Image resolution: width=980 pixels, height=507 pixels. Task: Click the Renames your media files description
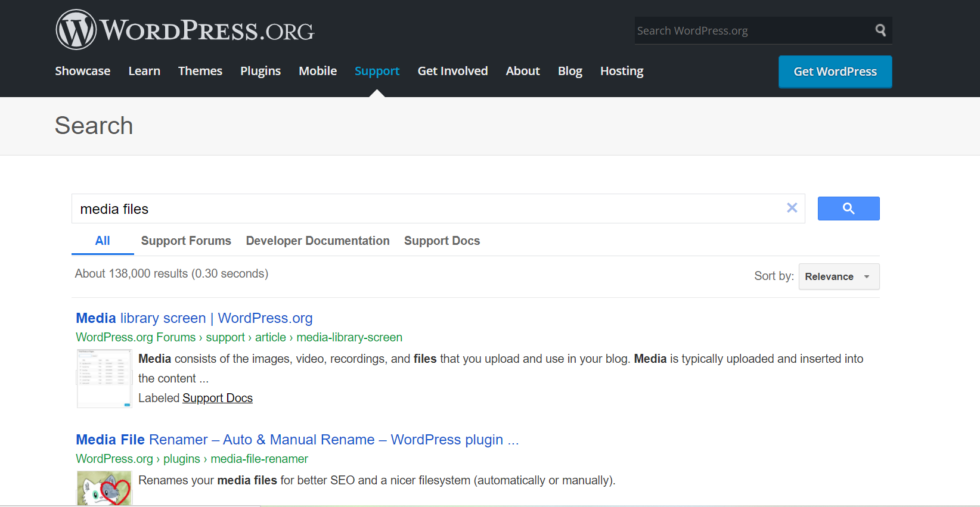pyautogui.click(x=377, y=481)
